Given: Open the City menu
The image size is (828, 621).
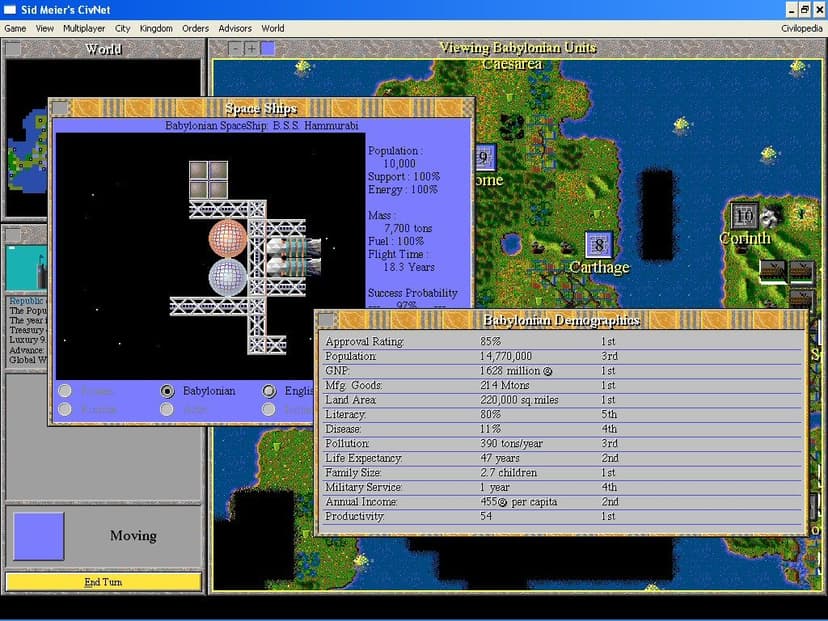Looking at the screenshot, I should tap(123, 29).
